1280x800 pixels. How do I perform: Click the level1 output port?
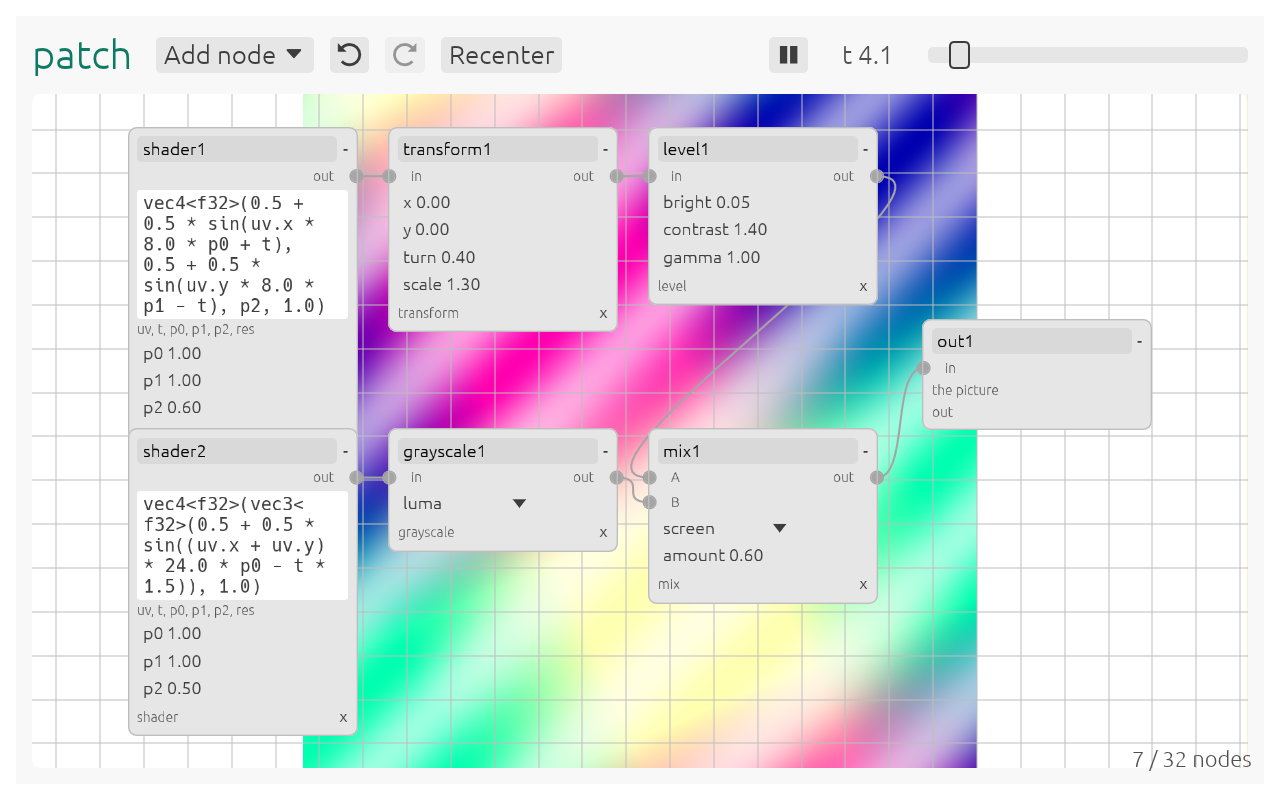(x=876, y=176)
